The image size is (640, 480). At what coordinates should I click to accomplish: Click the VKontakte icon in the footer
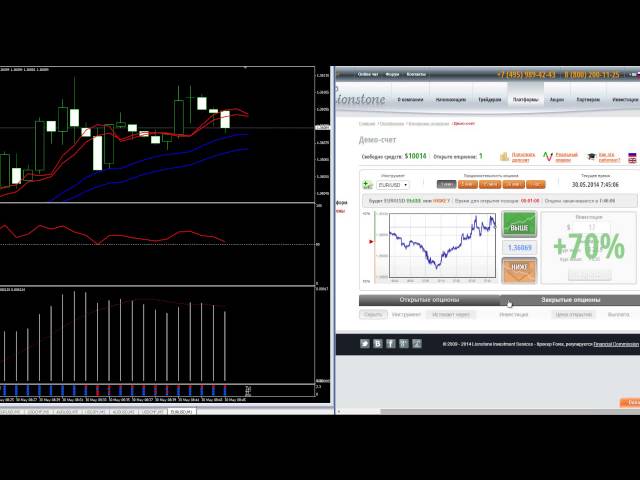pyautogui.click(x=379, y=344)
